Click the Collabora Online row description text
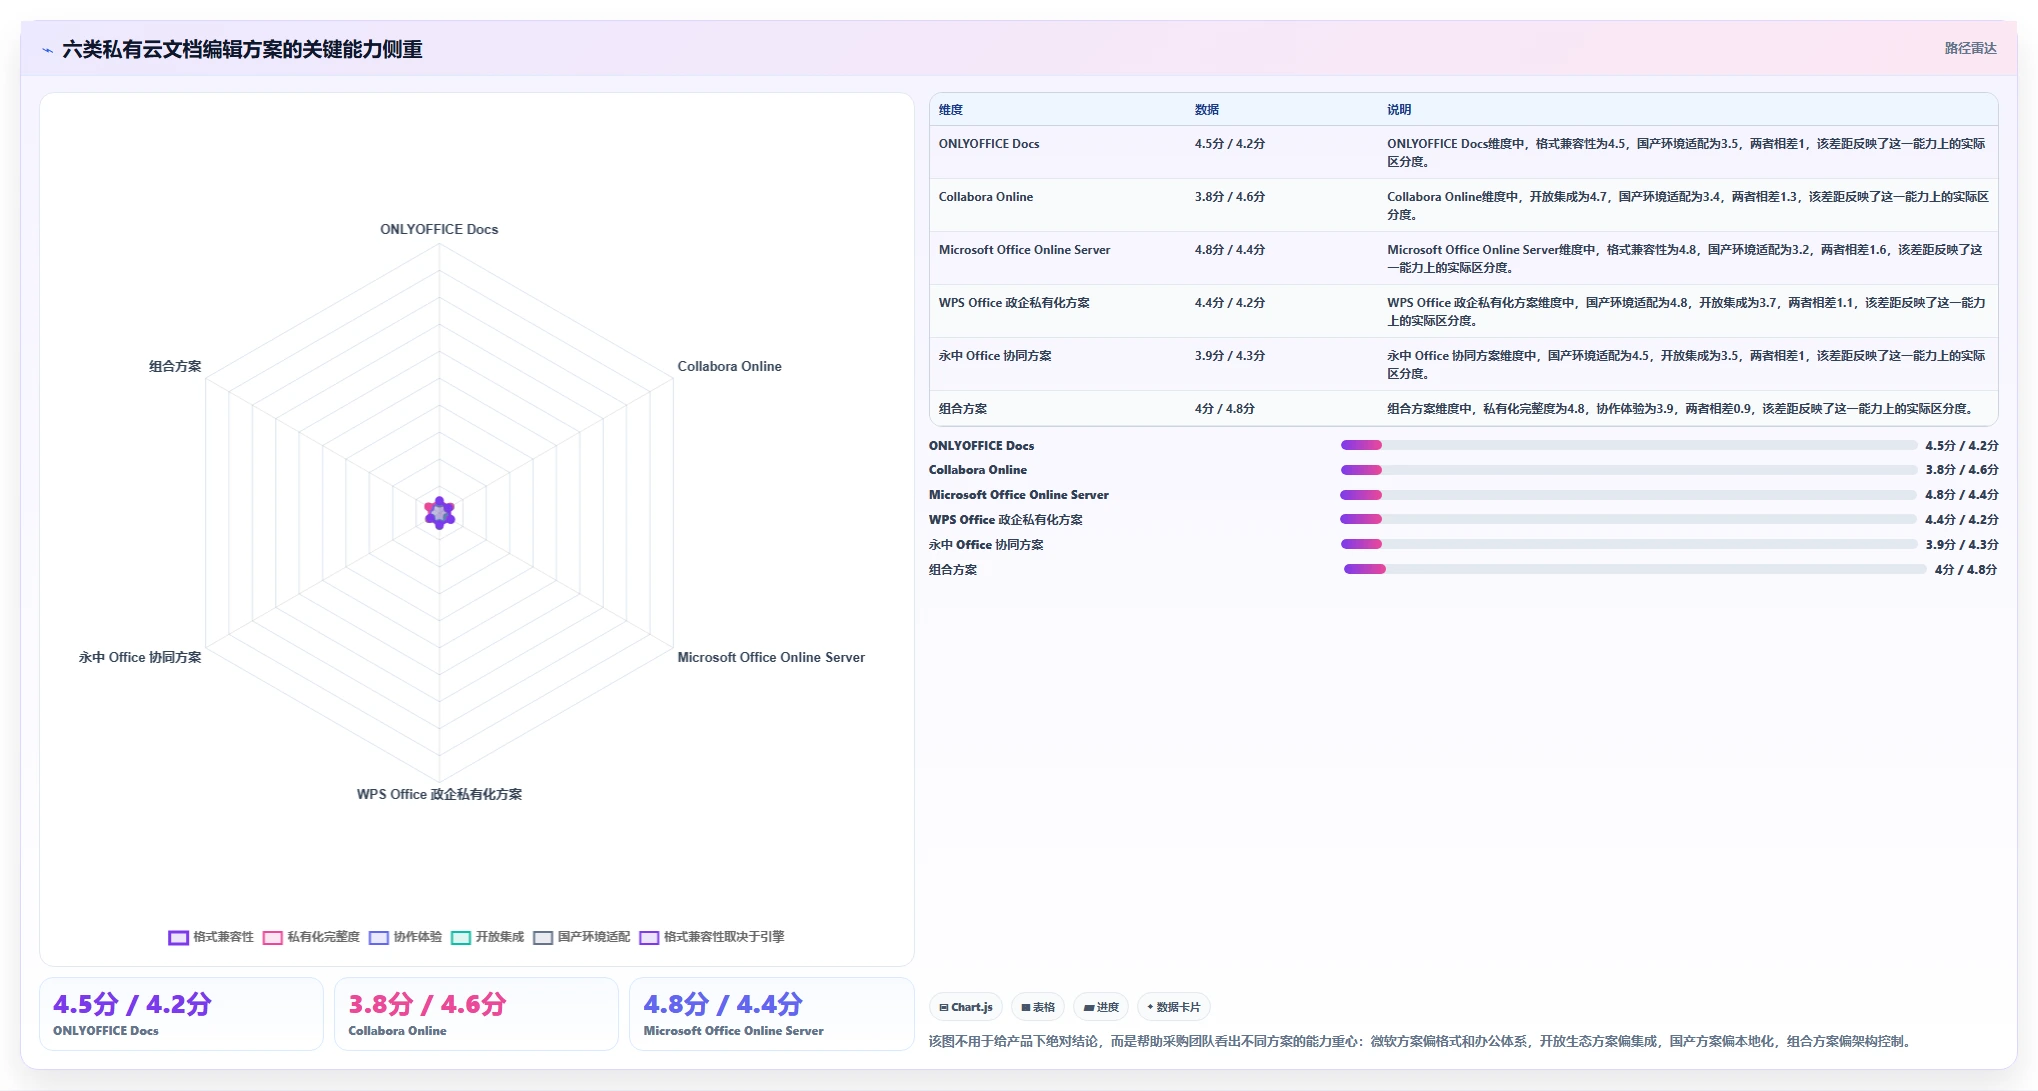 pos(1688,206)
